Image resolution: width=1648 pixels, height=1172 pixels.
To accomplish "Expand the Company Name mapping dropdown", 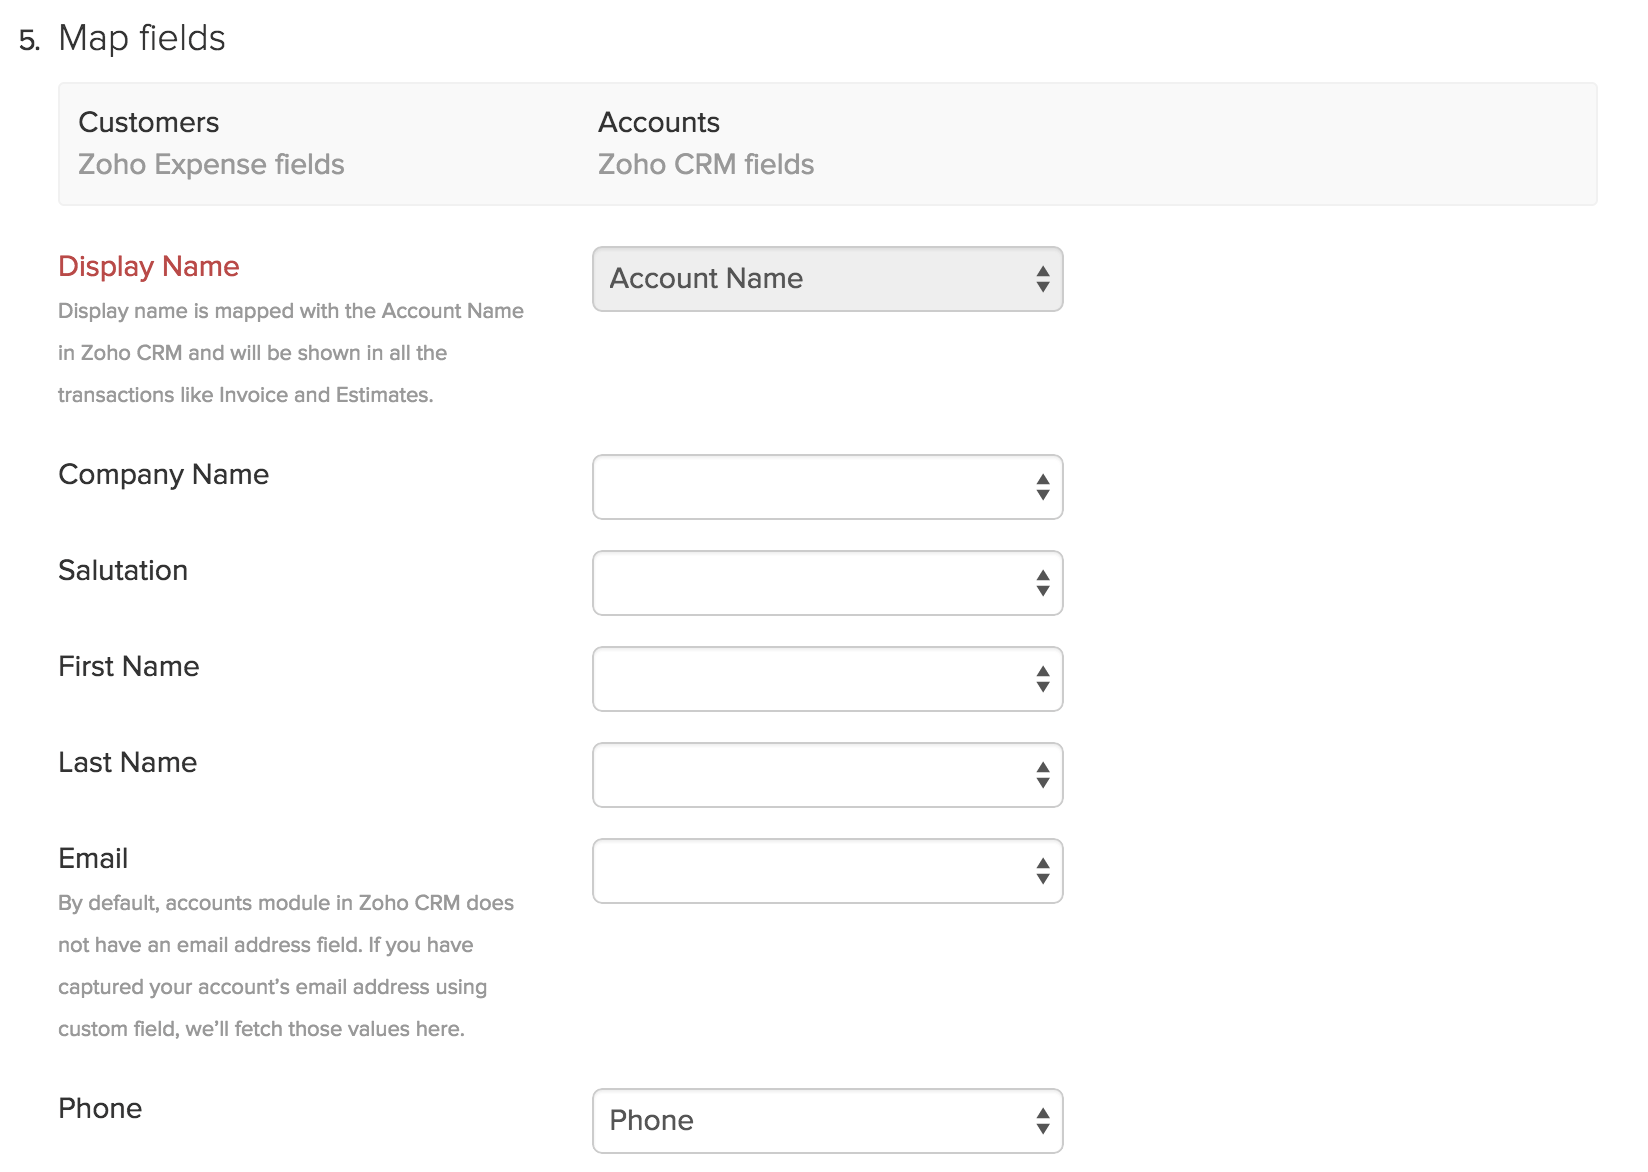I will 827,487.
